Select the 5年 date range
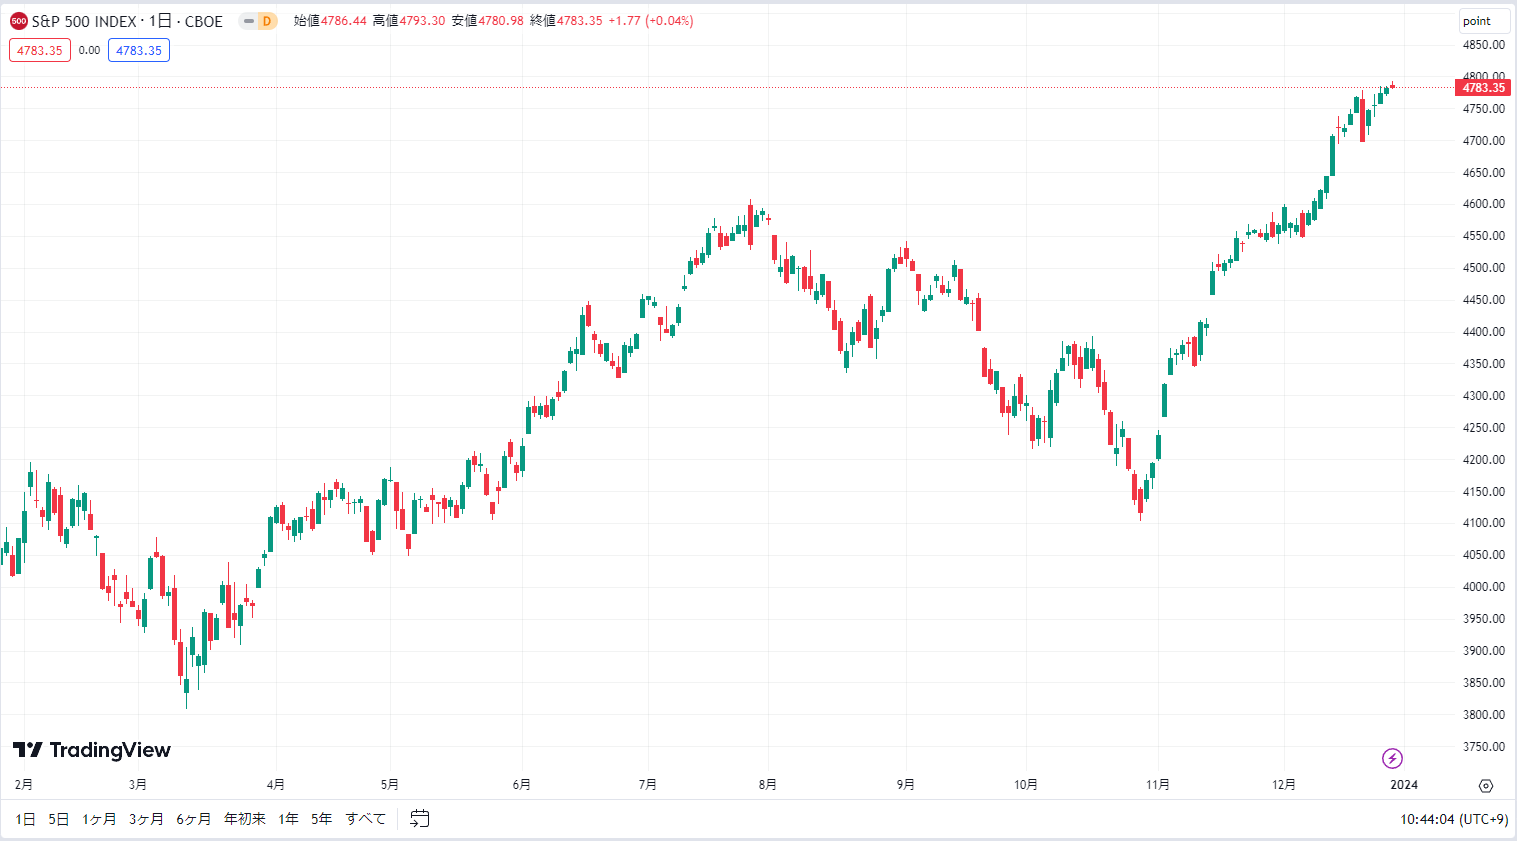The image size is (1517, 841). coord(322,819)
